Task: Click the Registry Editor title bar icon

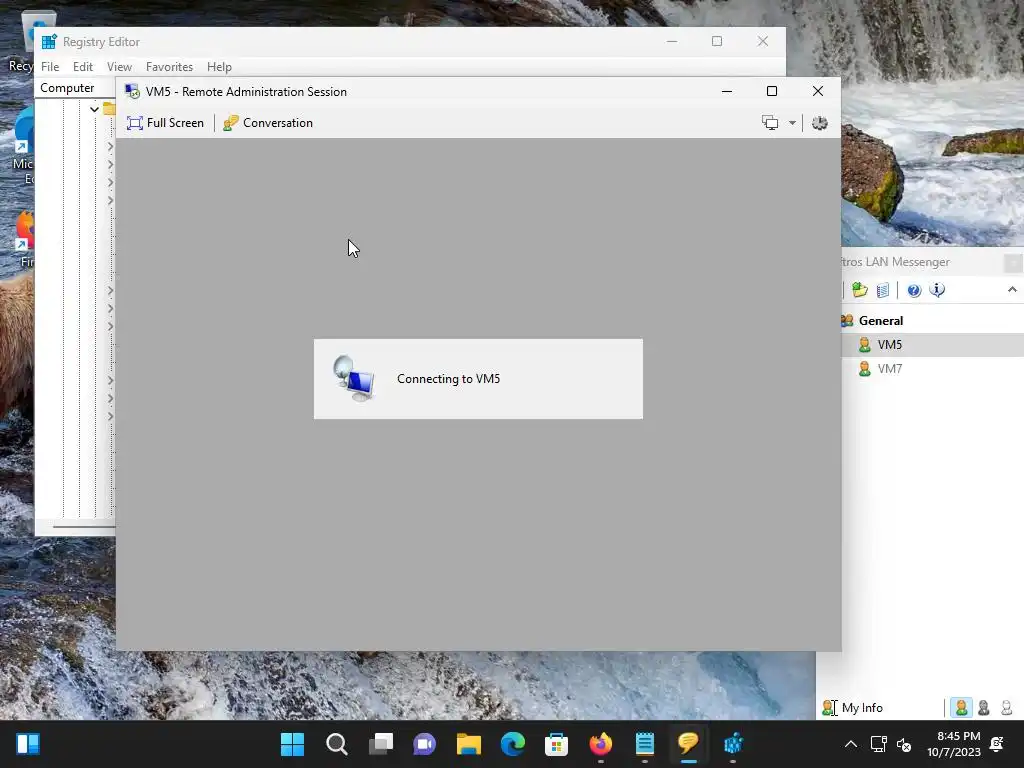Action: [x=49, y=42]
